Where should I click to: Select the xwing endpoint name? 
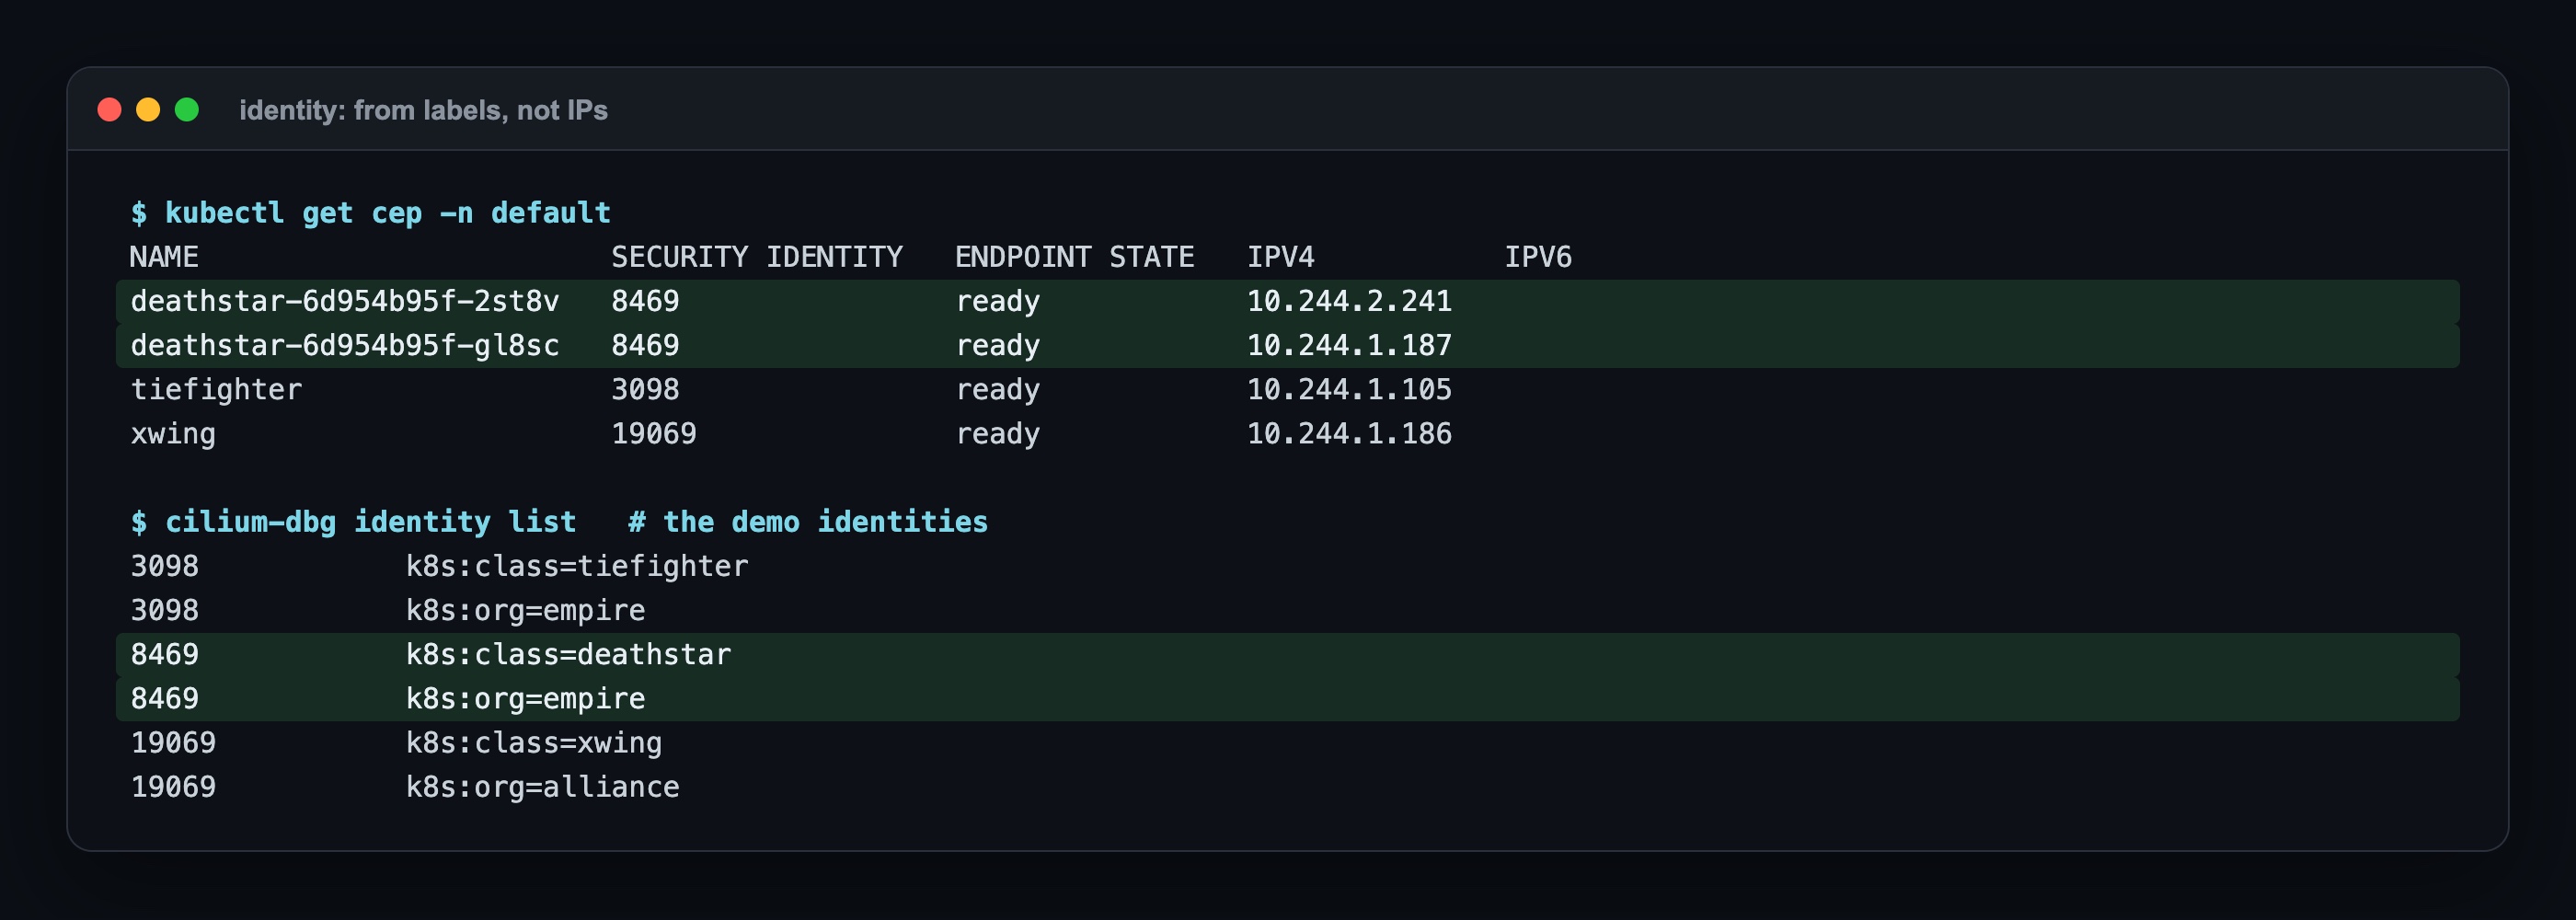[173, 433]
